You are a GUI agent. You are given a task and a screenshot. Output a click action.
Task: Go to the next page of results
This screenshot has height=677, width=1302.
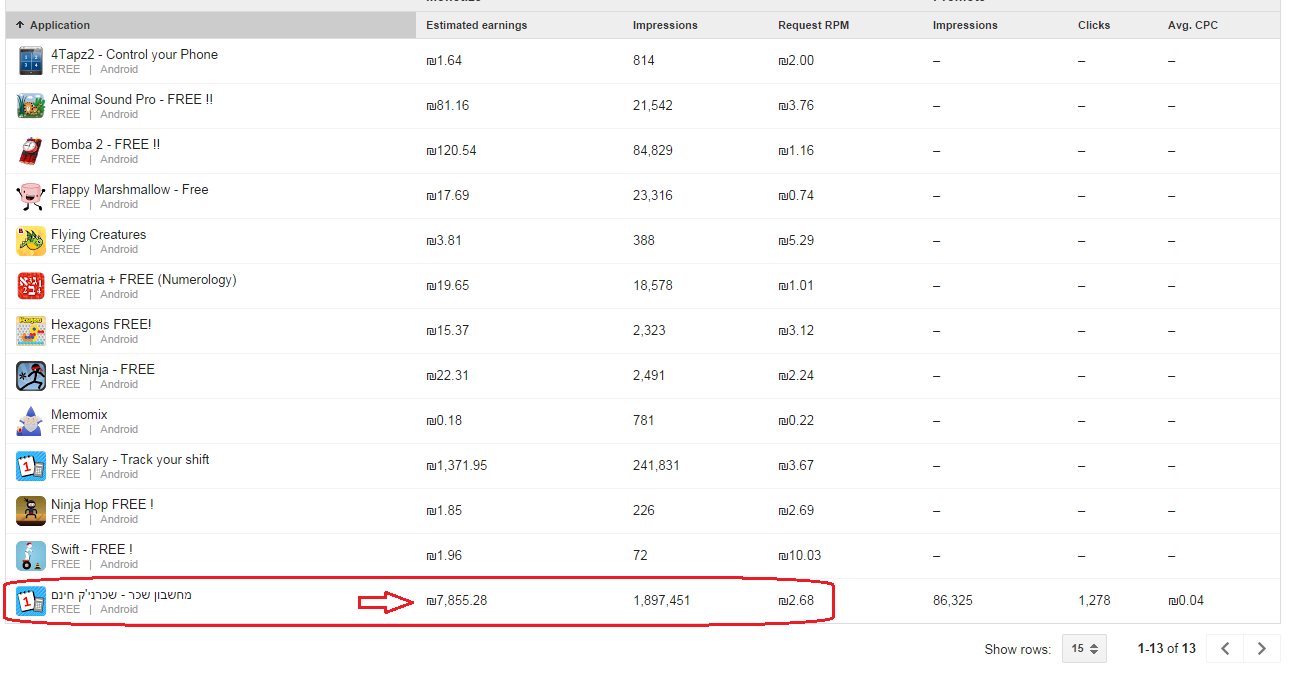click(x=1262, y=649)
